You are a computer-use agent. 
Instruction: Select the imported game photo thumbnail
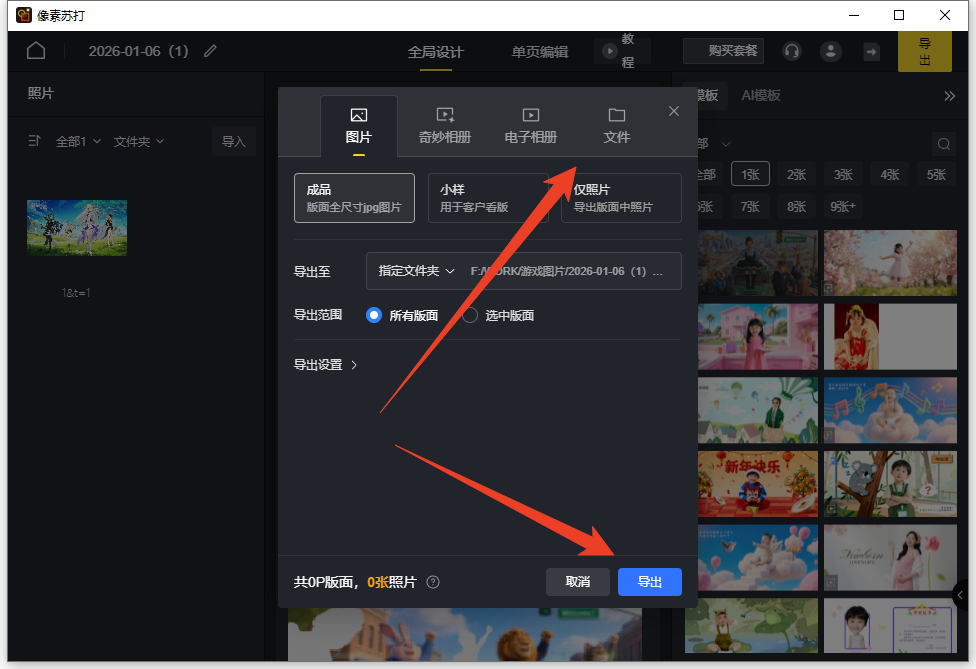(x=77, y=228)
